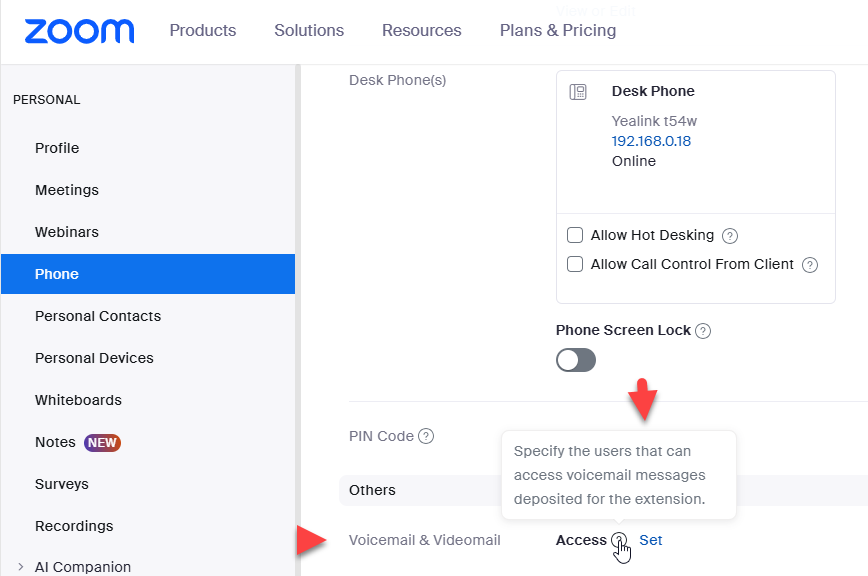The width and height of the screenshot is (868, 576).
Task: Click the voicemail Access help icon
Action: click(620, 540)
